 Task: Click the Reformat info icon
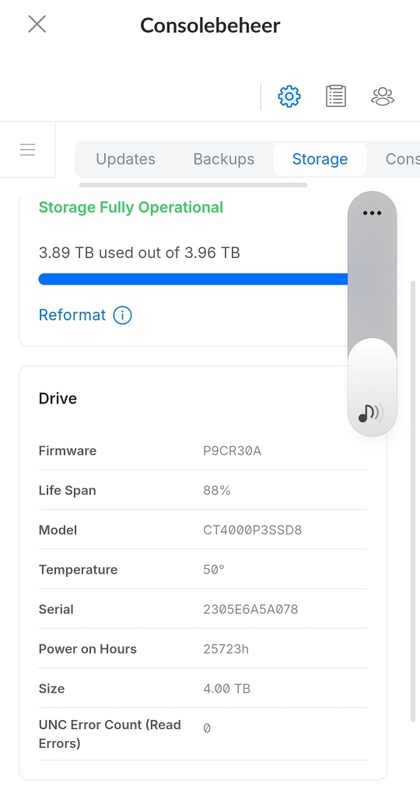click(x=122, y=315)
